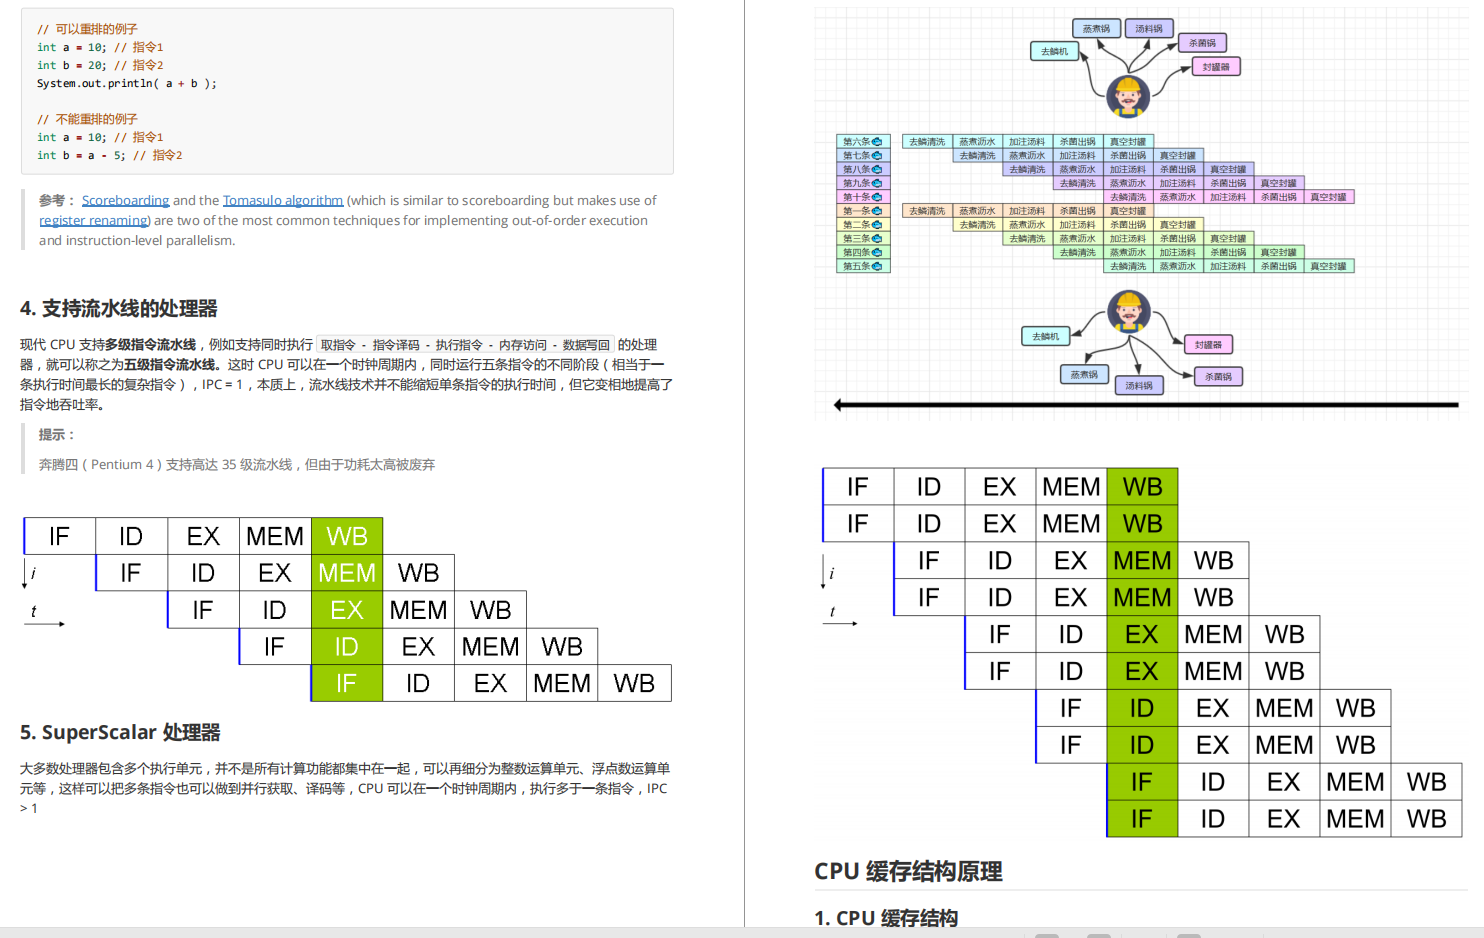Select the CPU 缓存结构原理 heading
Viewport: 1484px width, 938px height.
(x=908, y=871)
